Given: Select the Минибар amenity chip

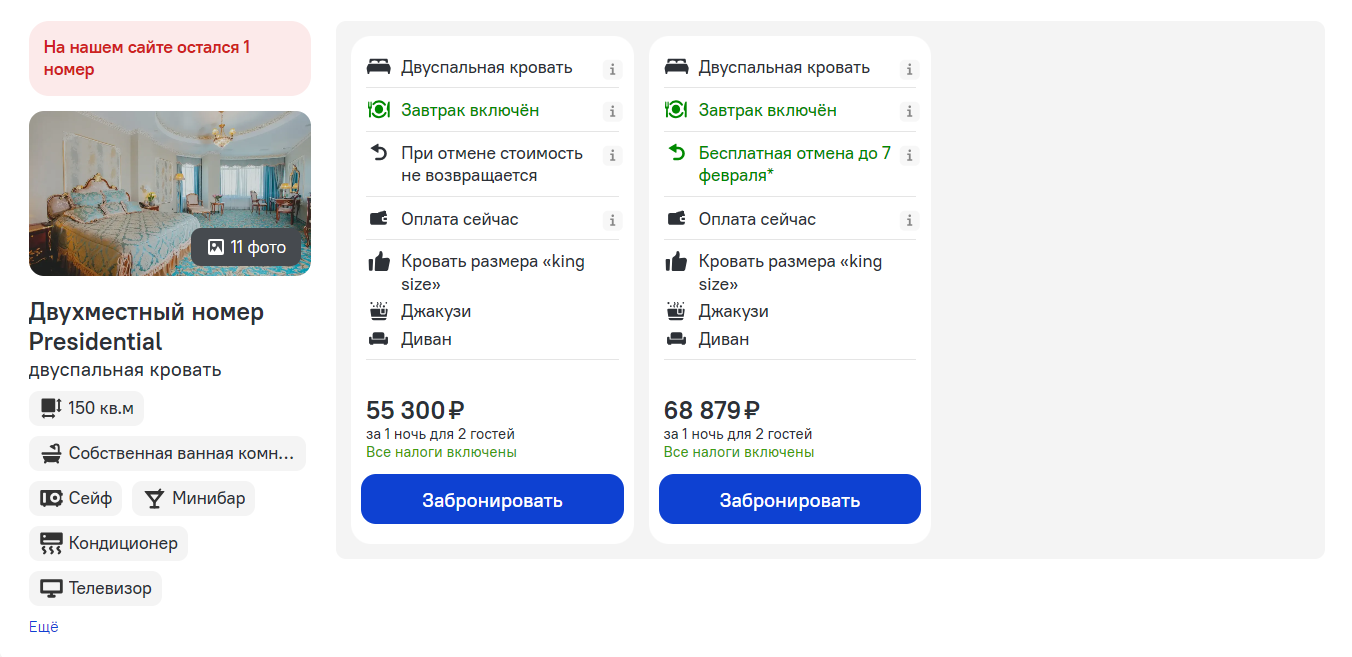Looking at the screenshot, I should [193, 498].
